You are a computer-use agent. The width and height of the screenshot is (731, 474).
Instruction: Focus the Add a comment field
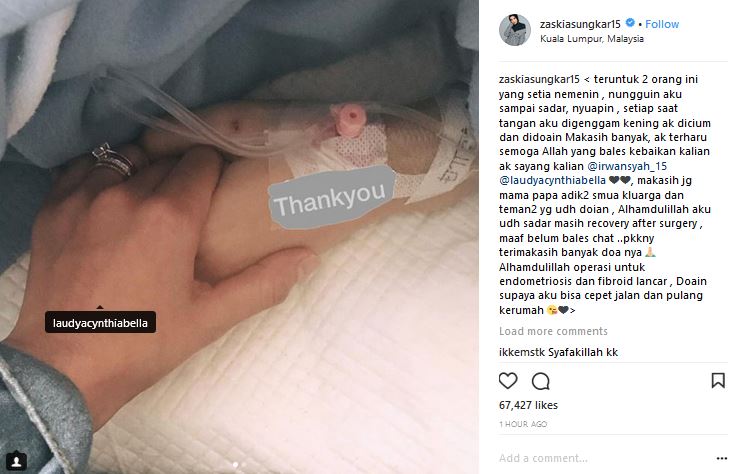[x=604, y=459]
